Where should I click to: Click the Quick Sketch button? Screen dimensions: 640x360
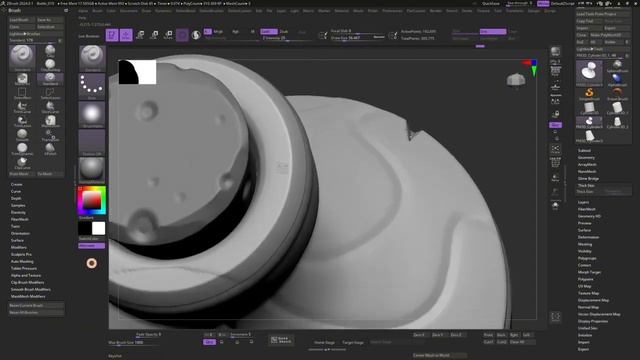pyautogui.click(x=281, y=340)
